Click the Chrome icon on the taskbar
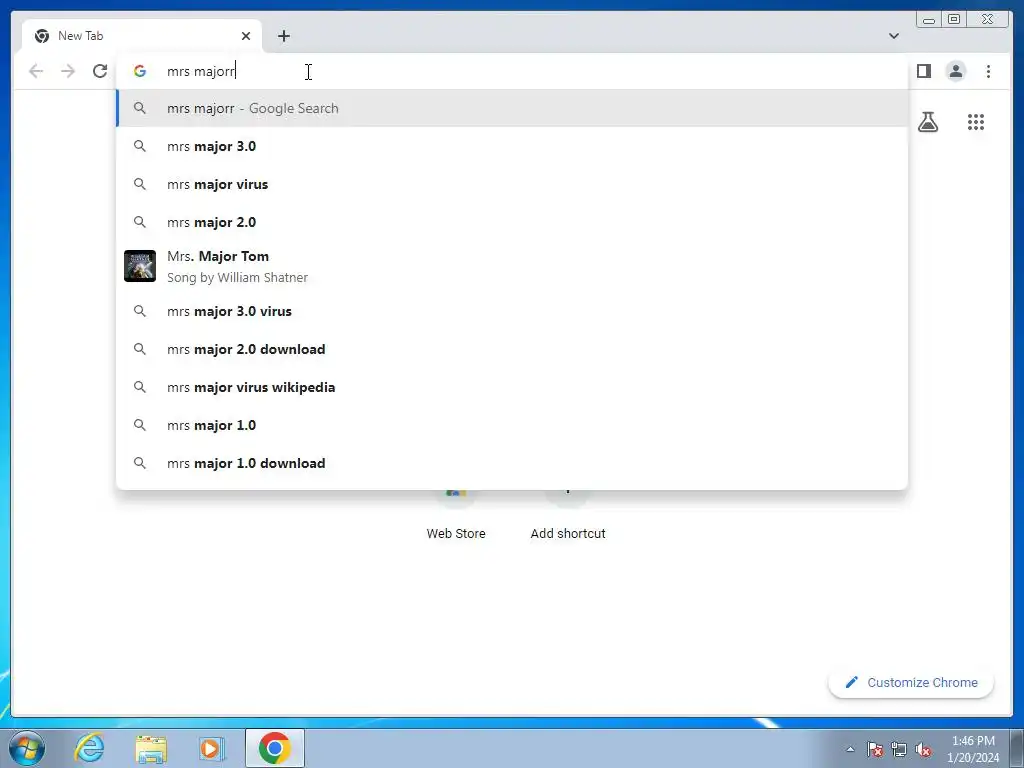Image resolution: width=1024 pixels, height=768 pixels. (x=275, y=748)
